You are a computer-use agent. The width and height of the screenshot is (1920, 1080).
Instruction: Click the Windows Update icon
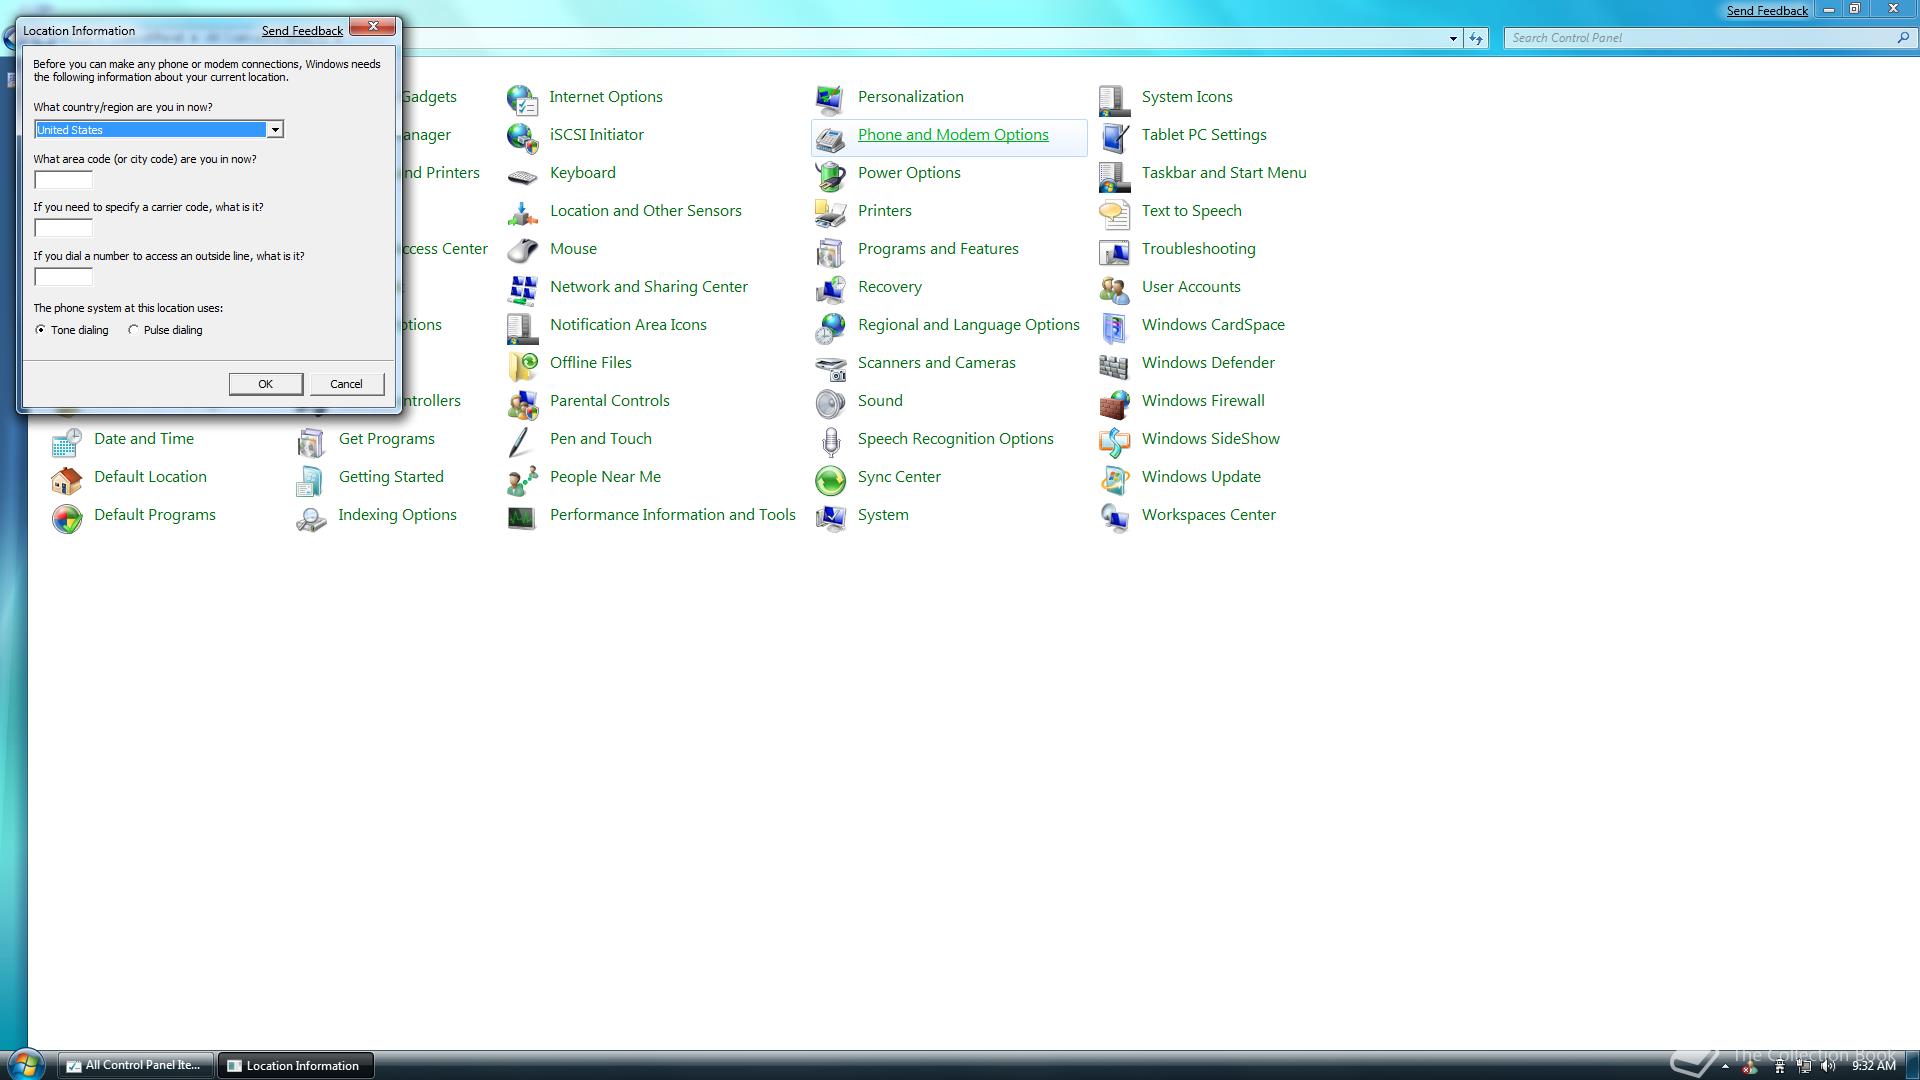point(1114,479)
